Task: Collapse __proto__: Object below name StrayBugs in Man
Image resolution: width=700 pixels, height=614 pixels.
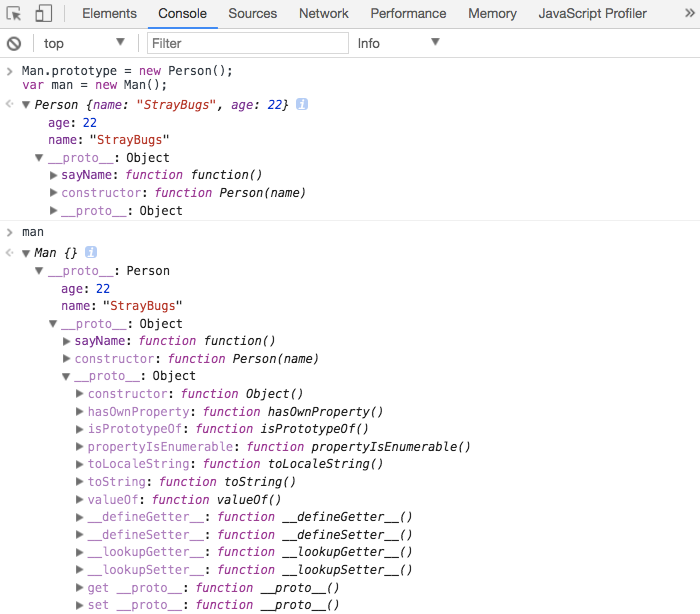Action: 53,324
